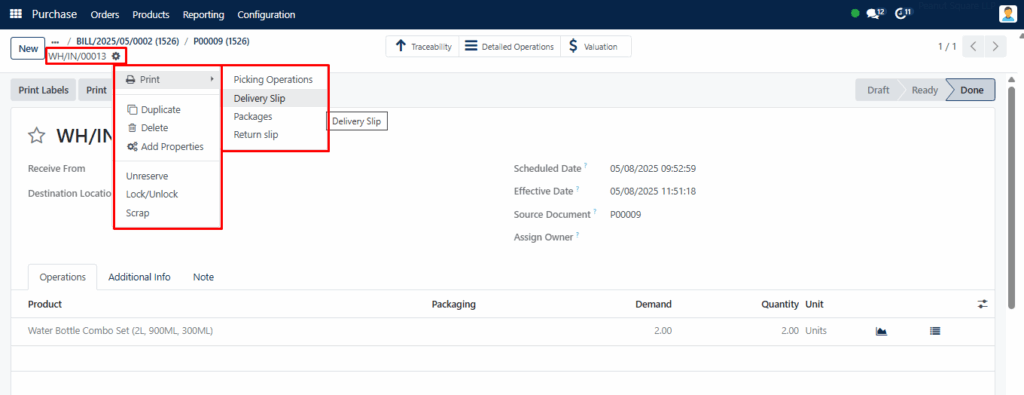Viewport: 1024px width, 395px height.
Task: Click the Demand value 2.00
Action: (x=662, y=331)
